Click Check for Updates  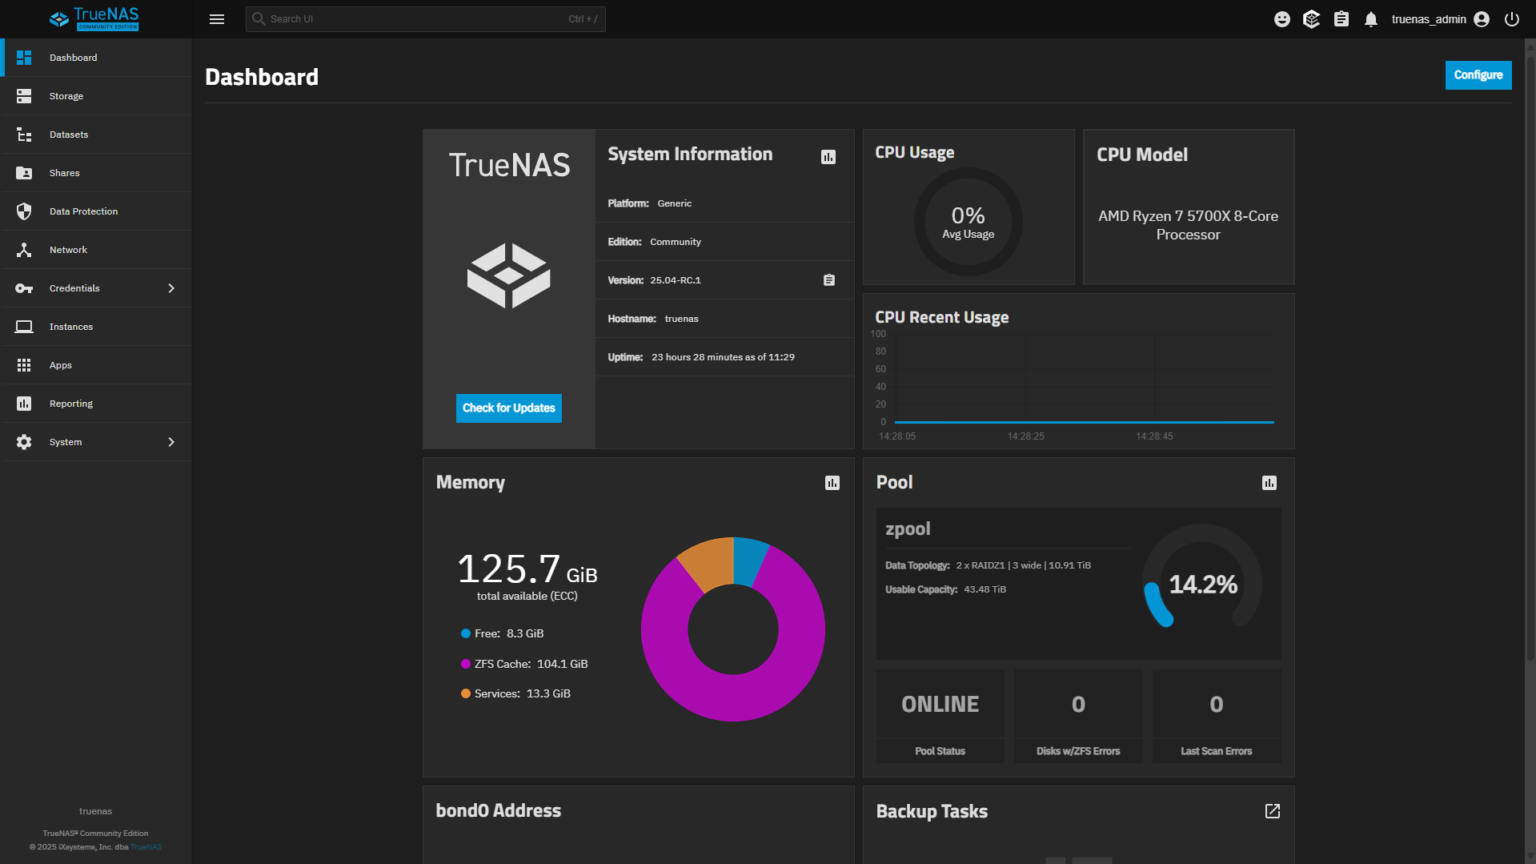pos(508,408)
